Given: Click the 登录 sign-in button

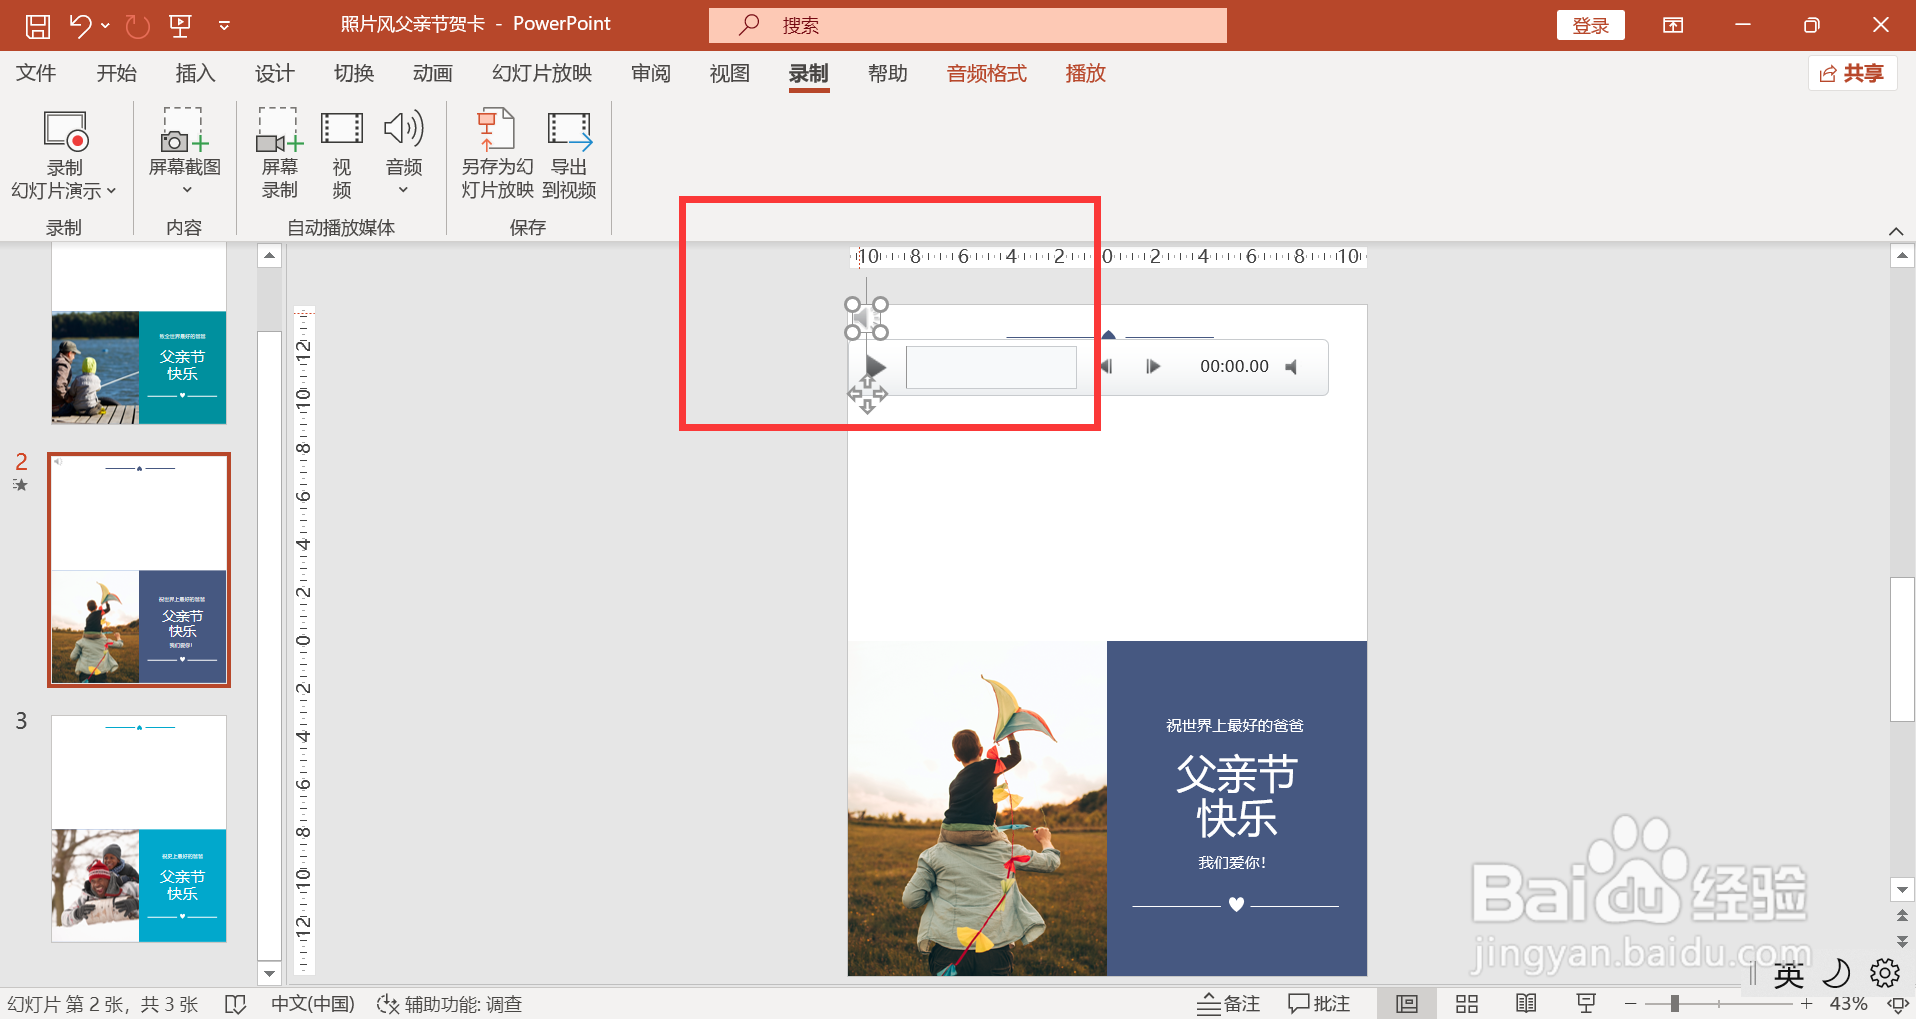Looking at the screenshot, I should pyautogui.click(x=1590, y=25).
